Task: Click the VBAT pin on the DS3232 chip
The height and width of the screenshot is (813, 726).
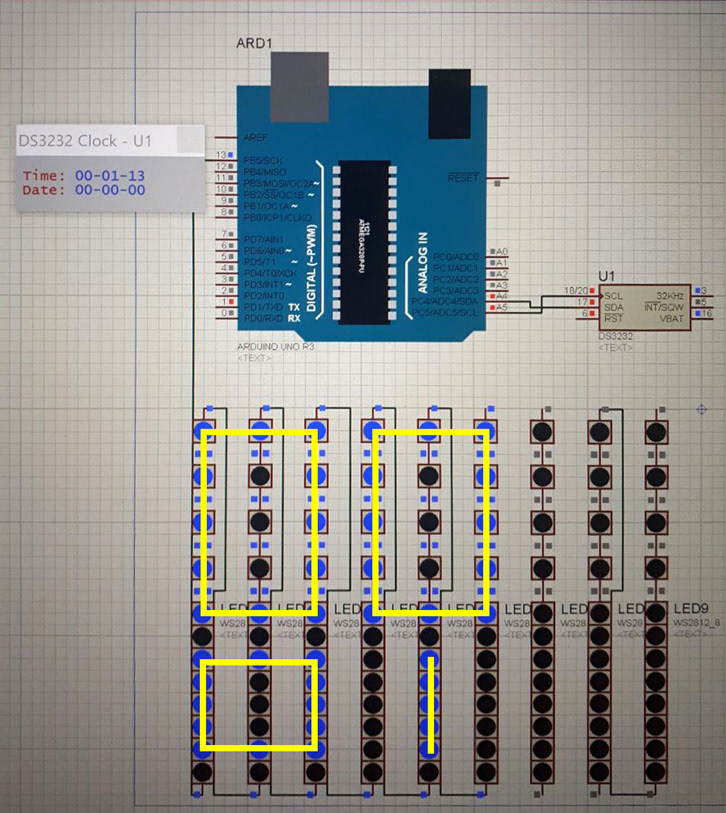Action: click(x=672, y=318)
